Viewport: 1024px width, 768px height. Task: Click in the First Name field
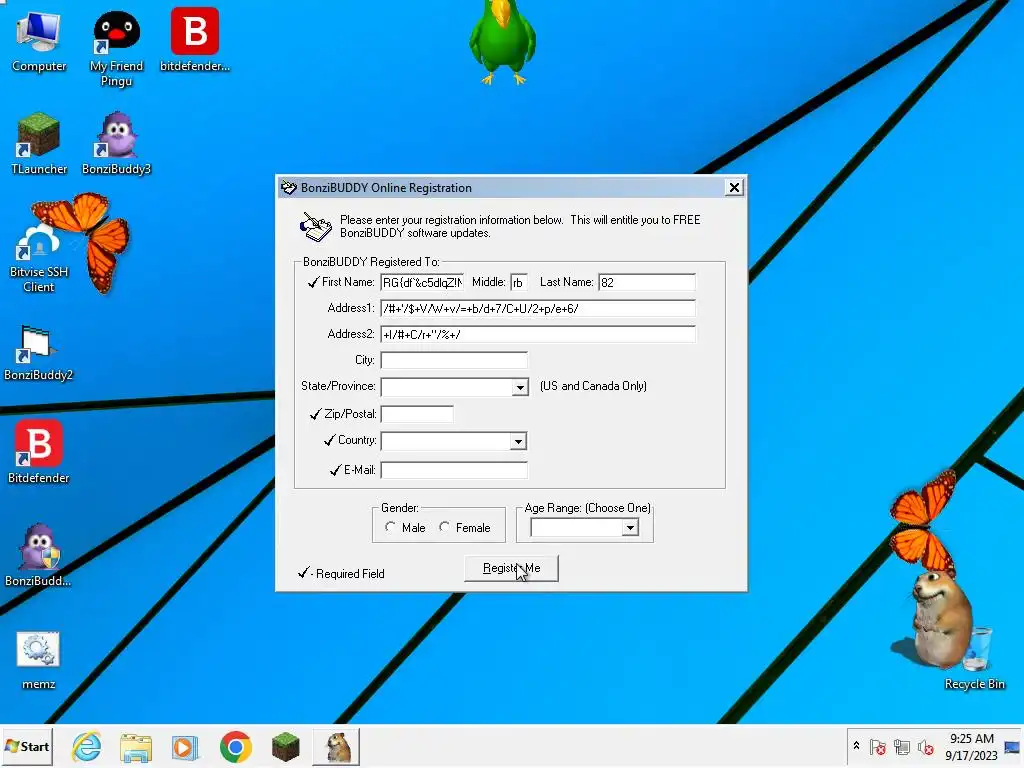(x=422, y=283)
